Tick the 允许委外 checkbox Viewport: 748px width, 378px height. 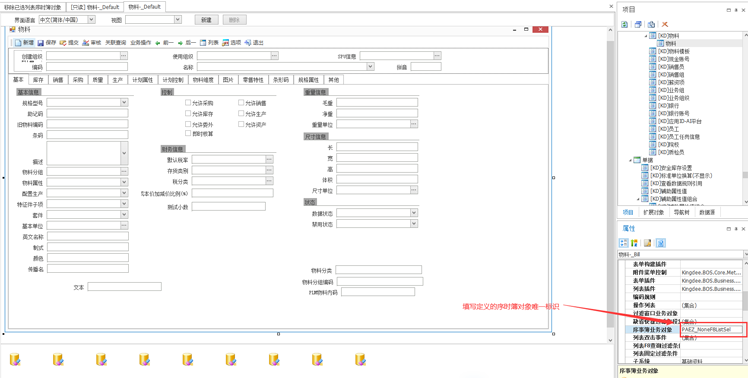188,124
